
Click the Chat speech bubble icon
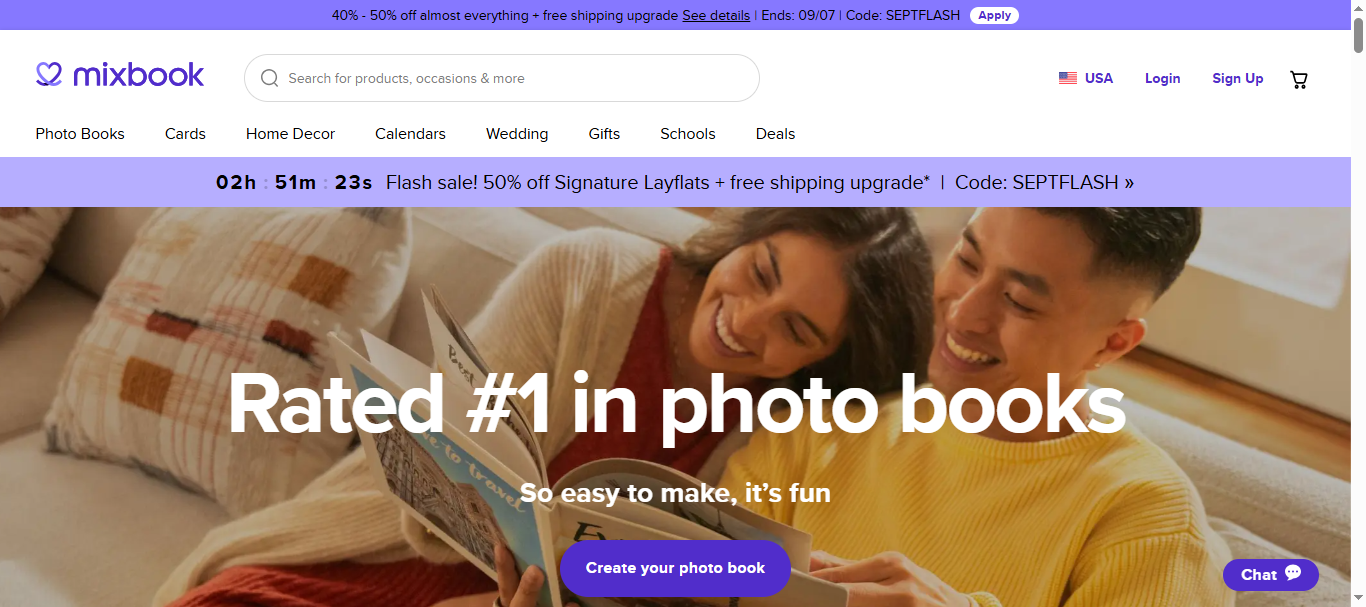(1293, 573)
